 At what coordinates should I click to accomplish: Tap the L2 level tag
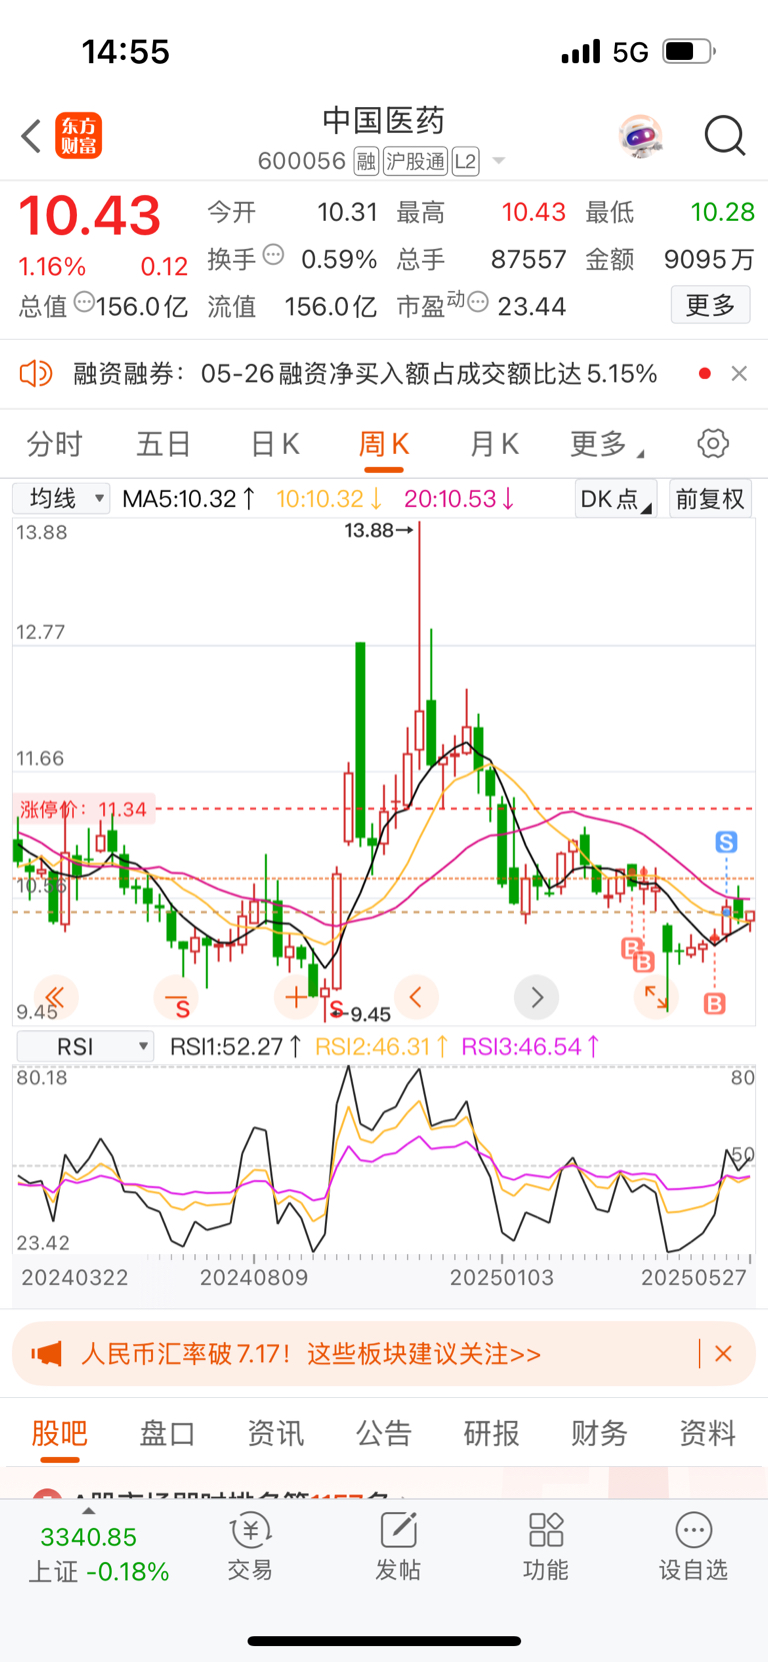pyautogui.click(x=466, y=161)
